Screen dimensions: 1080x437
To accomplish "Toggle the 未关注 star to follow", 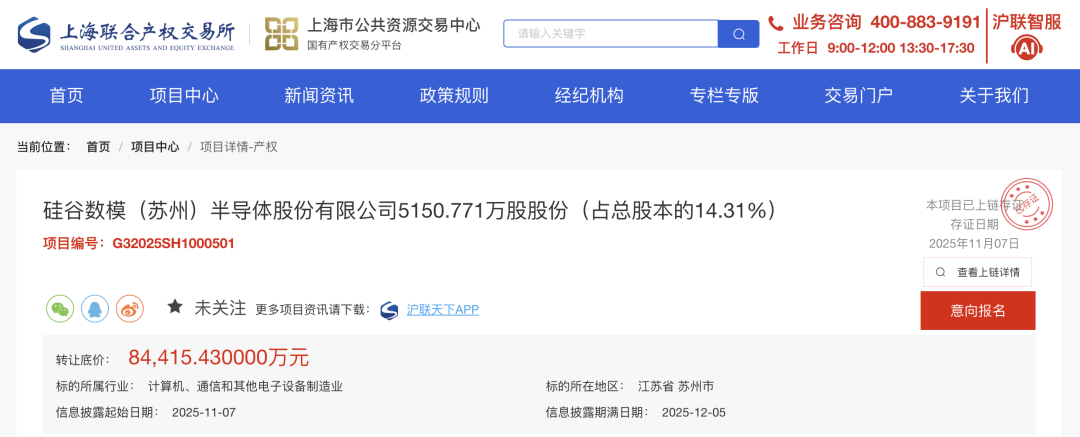I will (x=175, y=307).
